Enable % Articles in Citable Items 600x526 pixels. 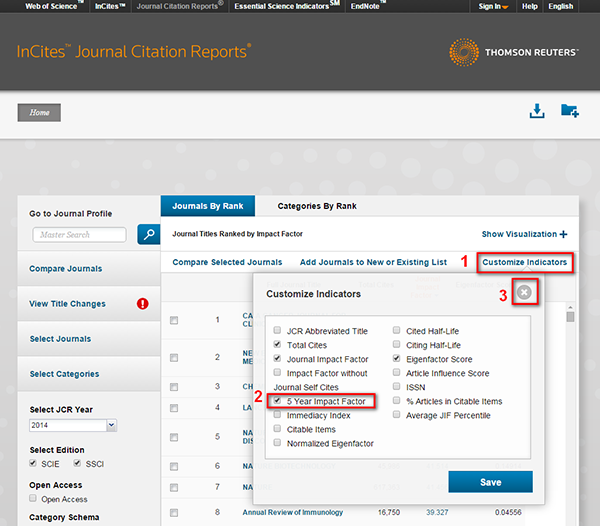(x=396, y=401)
